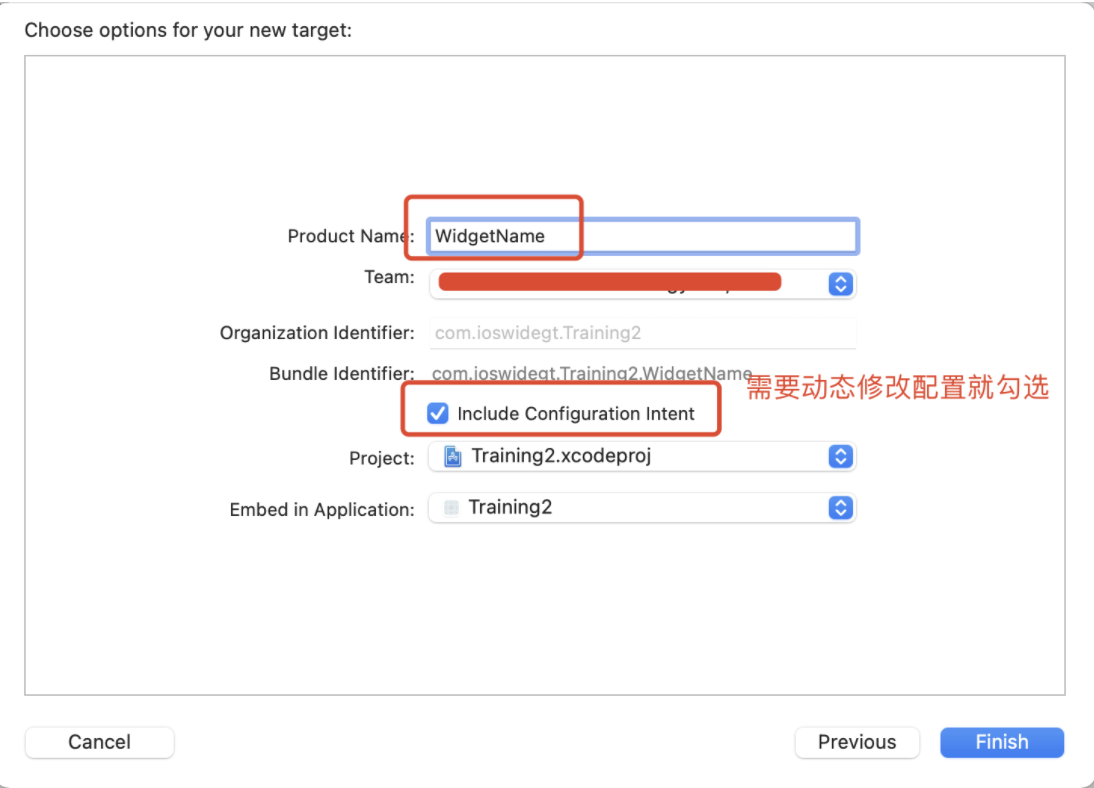This screenshot has height=788, width=1094.
Task: Uncheck Include Configuration Intent checkbox
Action: tap(437, 413)
